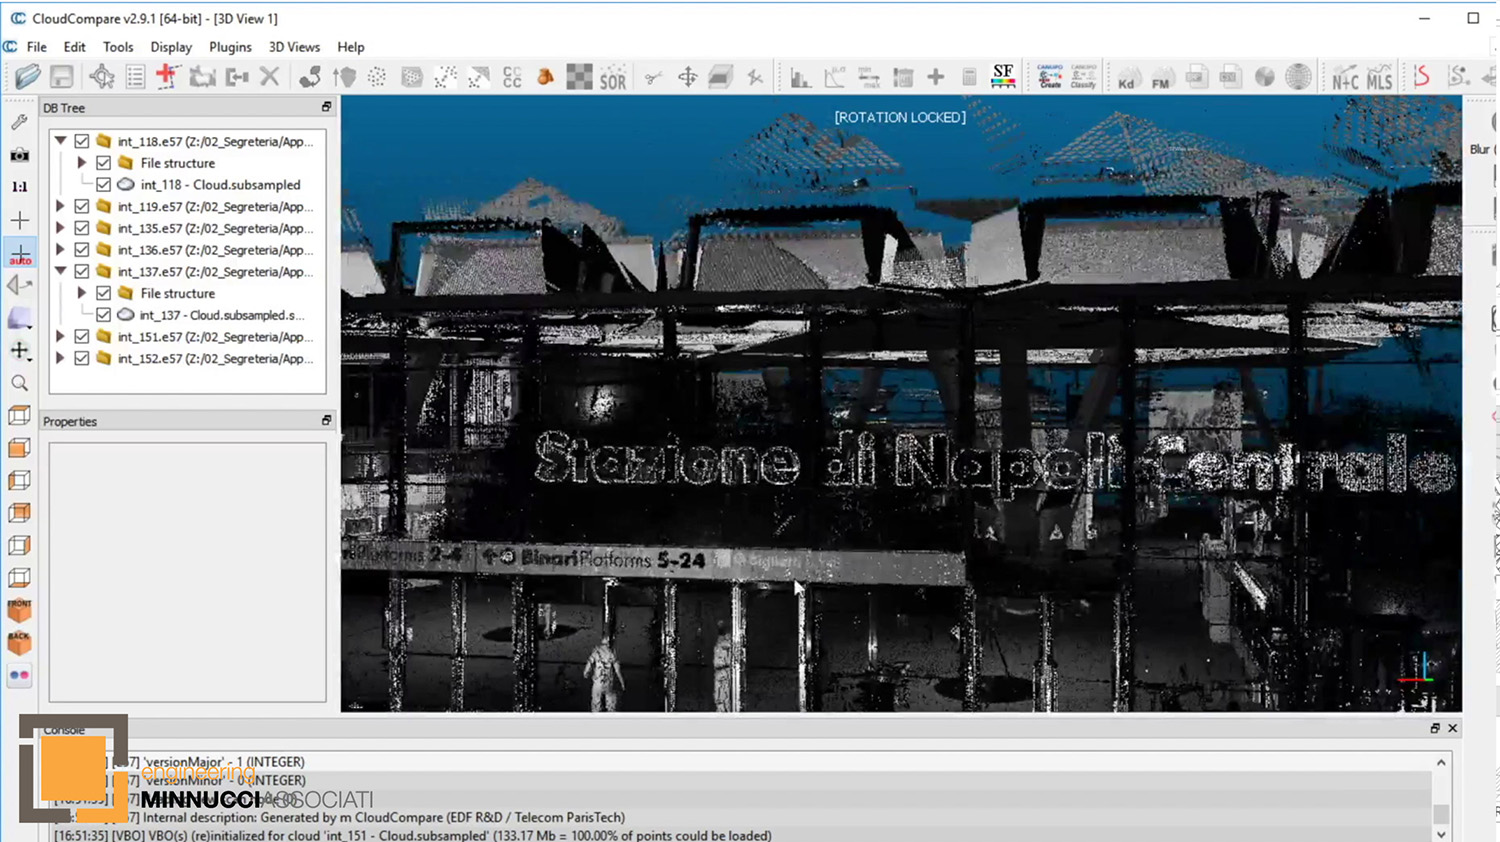Open the scalar field SF color scale icon

click(1003, 77)
